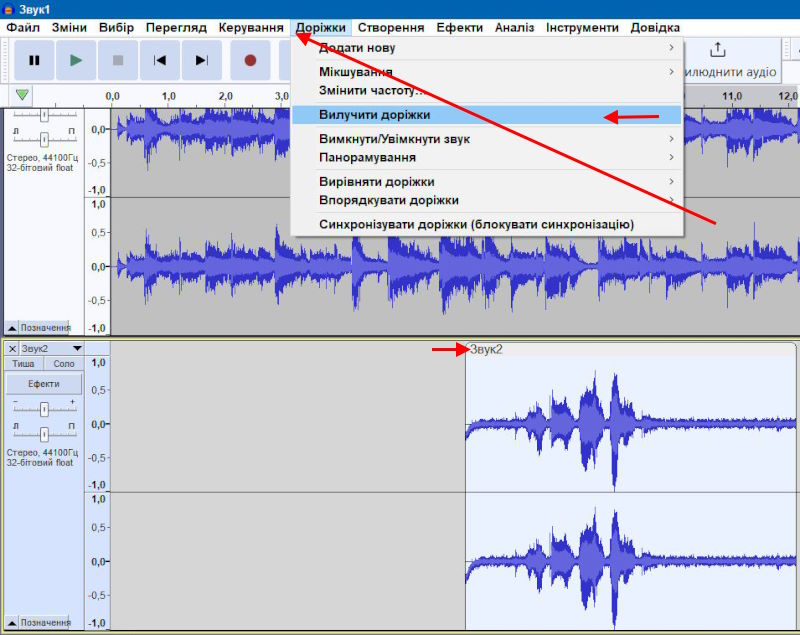Image resolution: width=800 pixels, height=635 pixels.
Task: Click the green timeline playhead triangle icon
Action: (22, 94)
